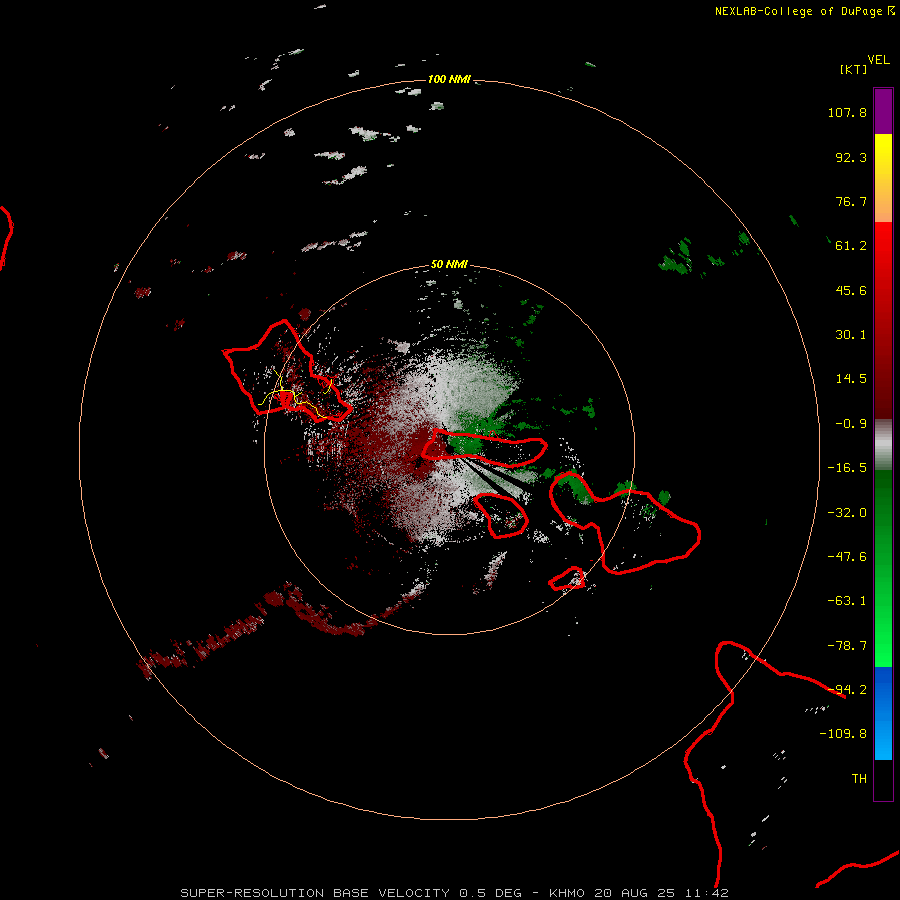Click the 100 NMI range ring label
The width and height of the screenshot is (900, 900).
pyautogui.click(x=449, y=79)
